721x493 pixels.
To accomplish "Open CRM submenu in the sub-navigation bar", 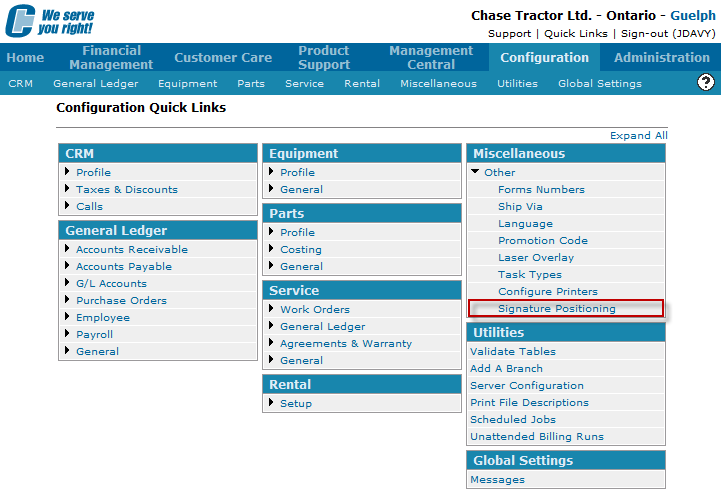I will (21, 84).
